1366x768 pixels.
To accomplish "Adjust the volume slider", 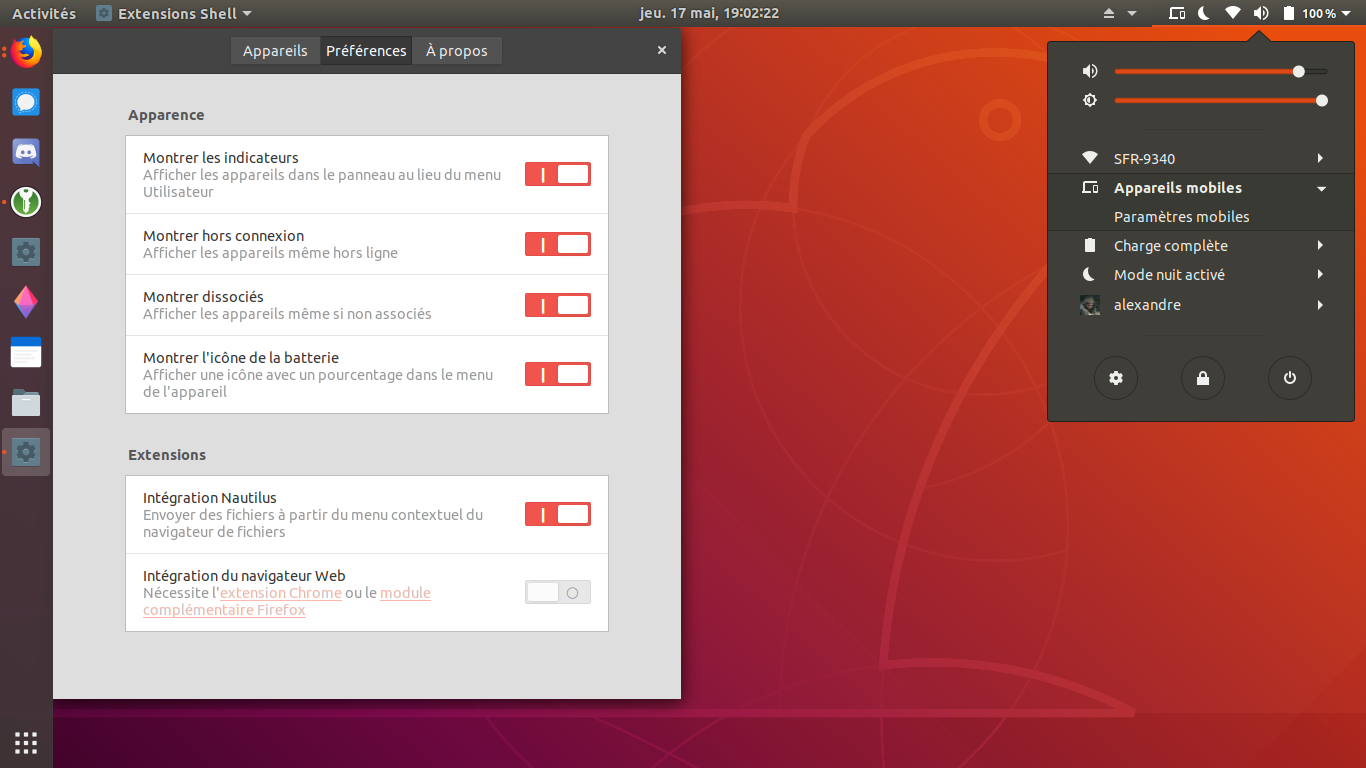I will click(1221, 71).
